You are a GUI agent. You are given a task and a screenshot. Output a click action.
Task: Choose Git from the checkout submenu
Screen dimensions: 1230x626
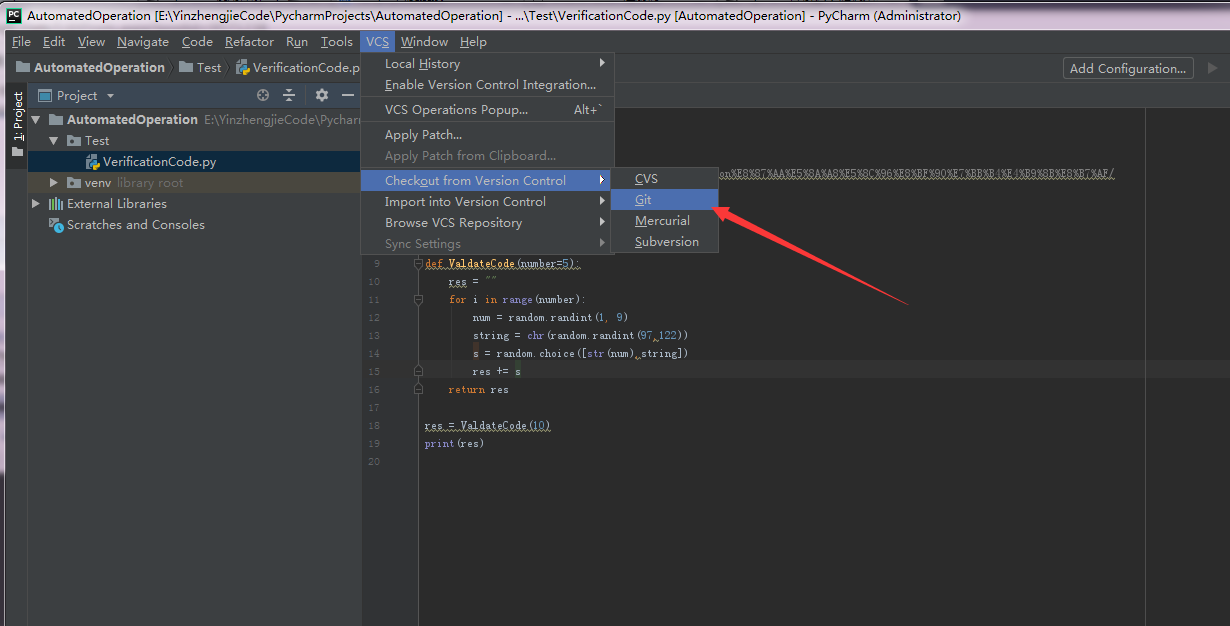pyautogui.click(x=665, y=200)
